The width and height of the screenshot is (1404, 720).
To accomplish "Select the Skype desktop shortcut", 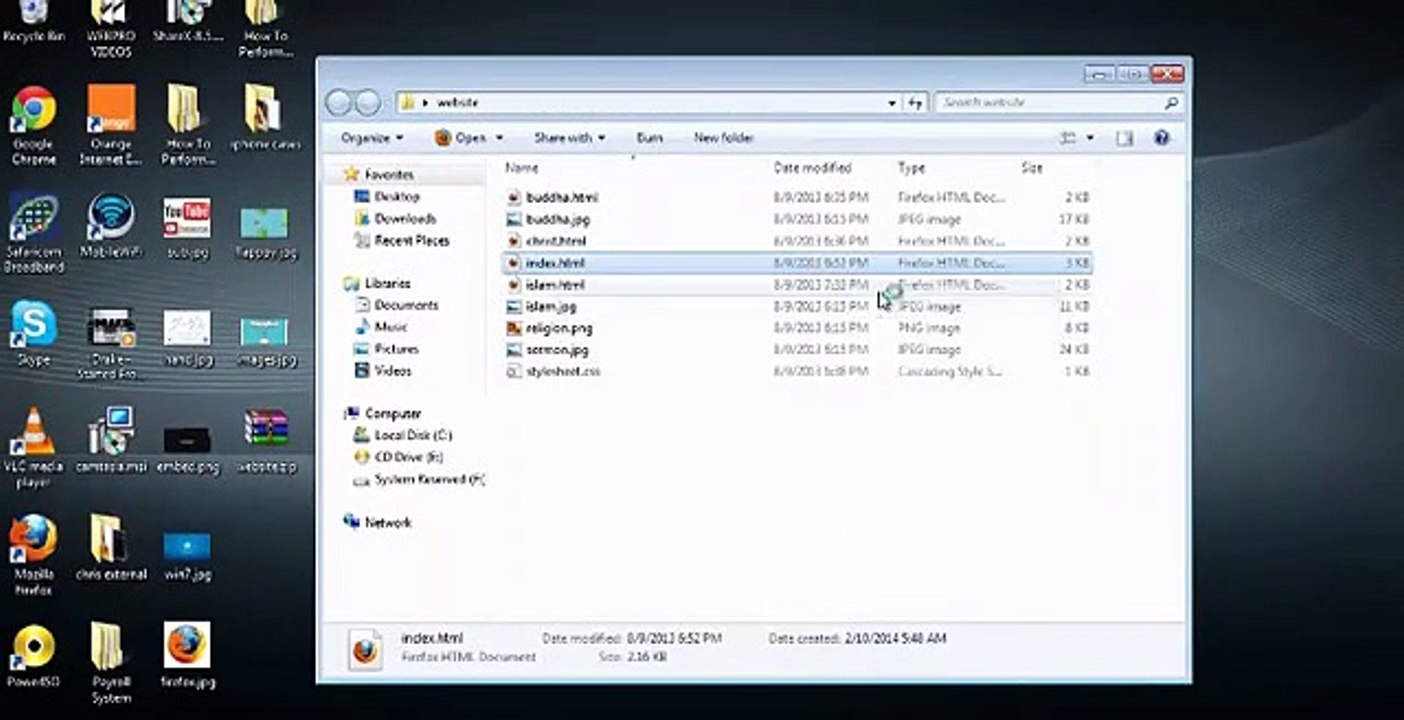I will coord(33,334).
